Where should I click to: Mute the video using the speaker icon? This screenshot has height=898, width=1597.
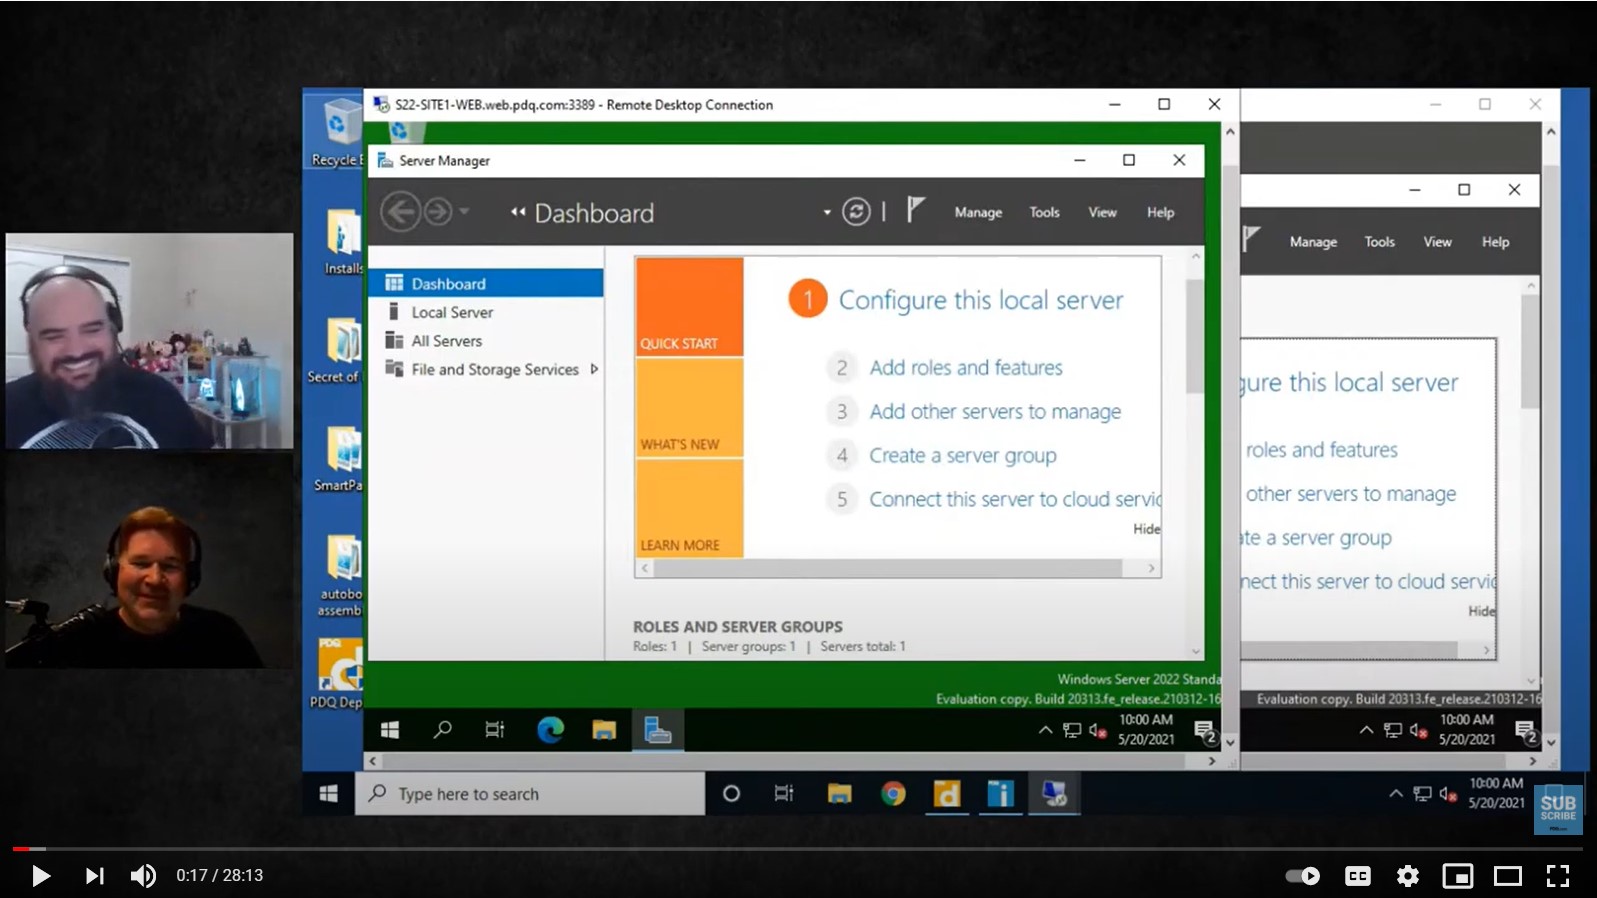pyautogui.click(x=143, y=876)
